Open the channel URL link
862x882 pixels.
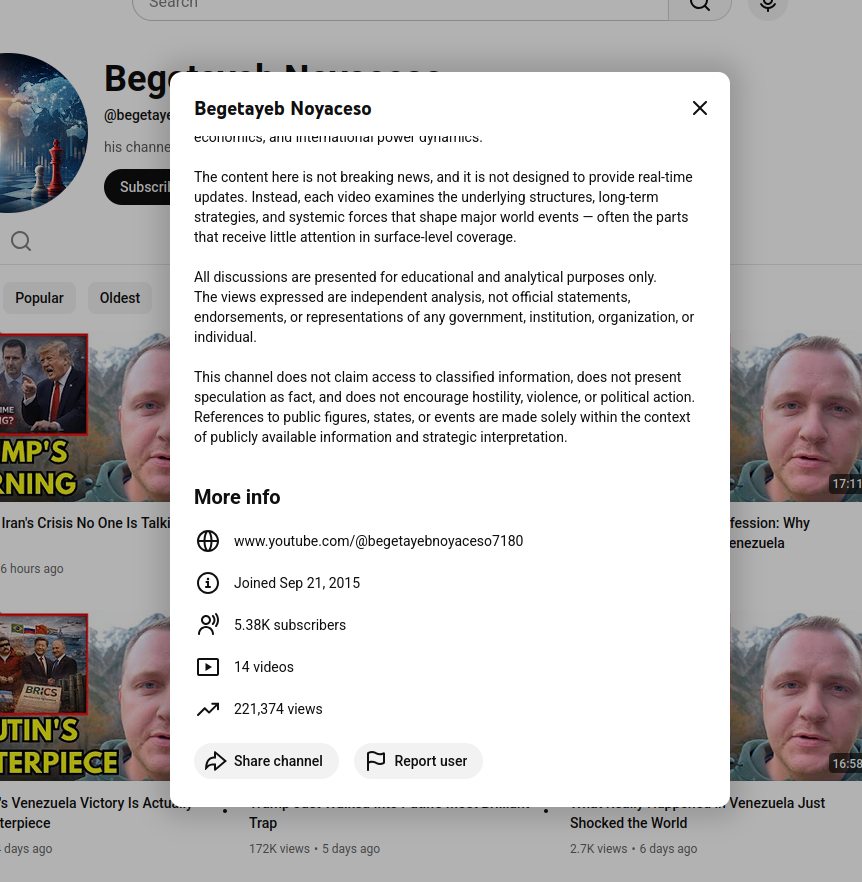point(378,541)
